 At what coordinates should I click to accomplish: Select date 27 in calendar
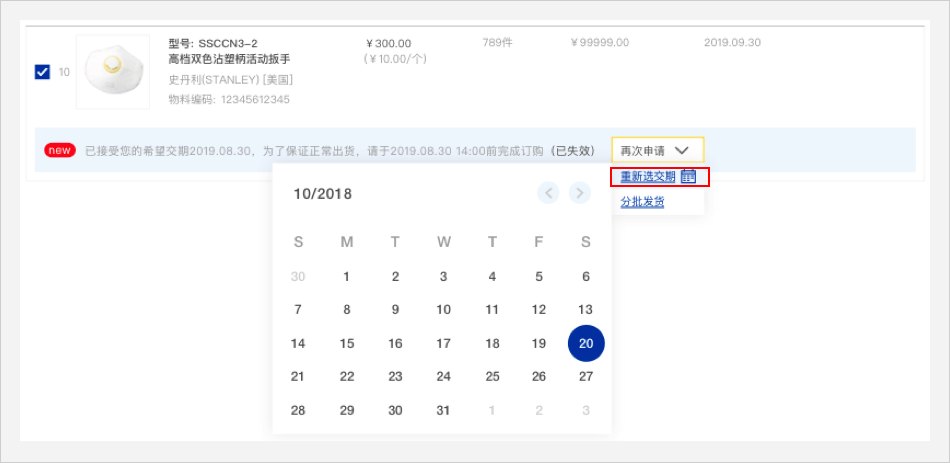click(x=586, y=377)
